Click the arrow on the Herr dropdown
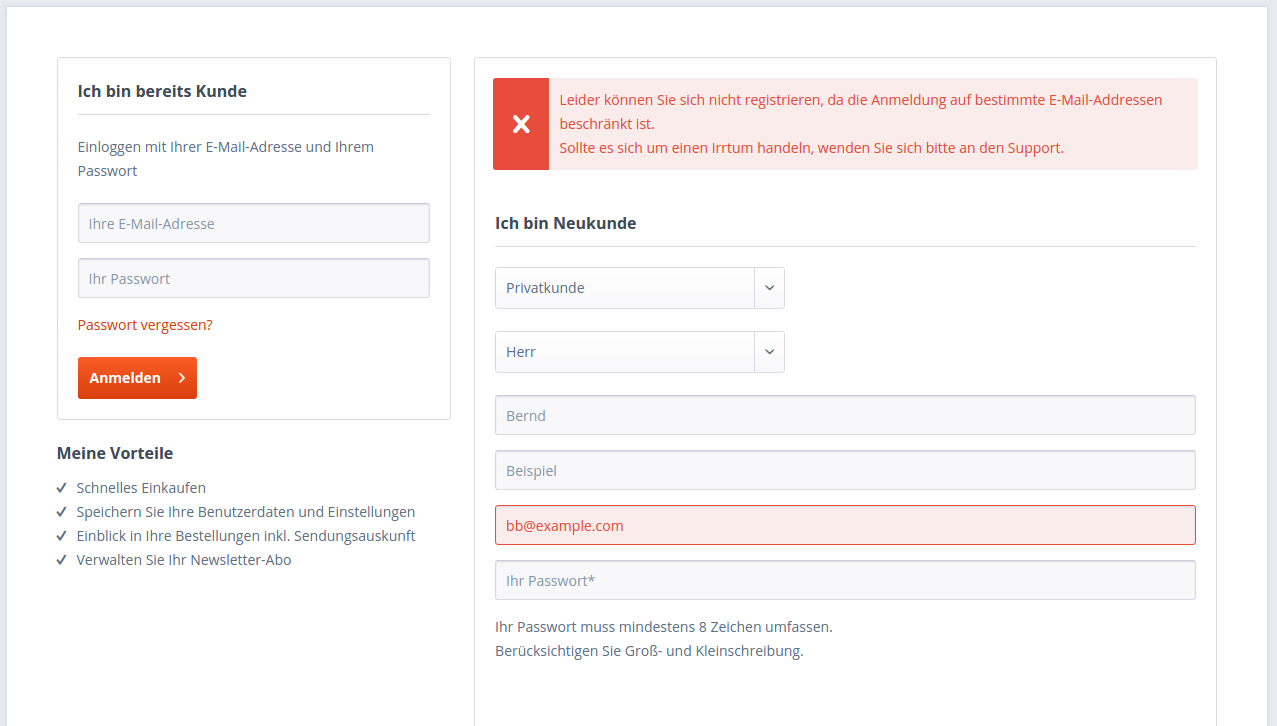 click(x=769, y=352)
